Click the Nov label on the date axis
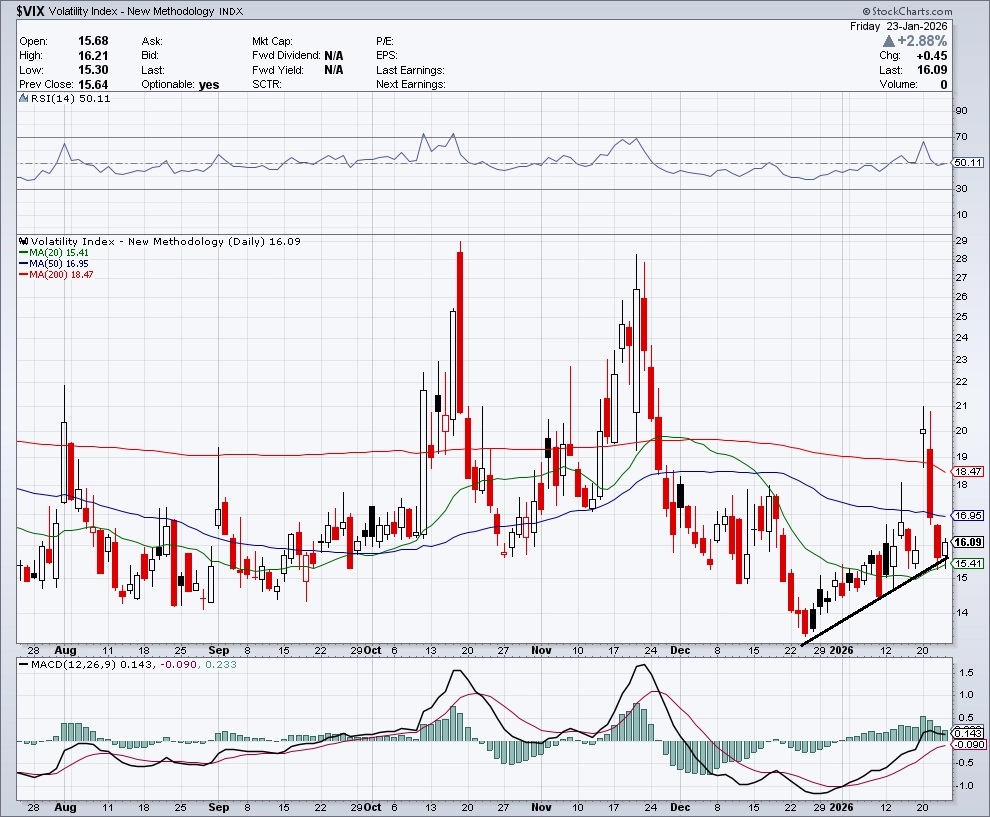This screenshot has width=990, height=817. click(541, 650)
